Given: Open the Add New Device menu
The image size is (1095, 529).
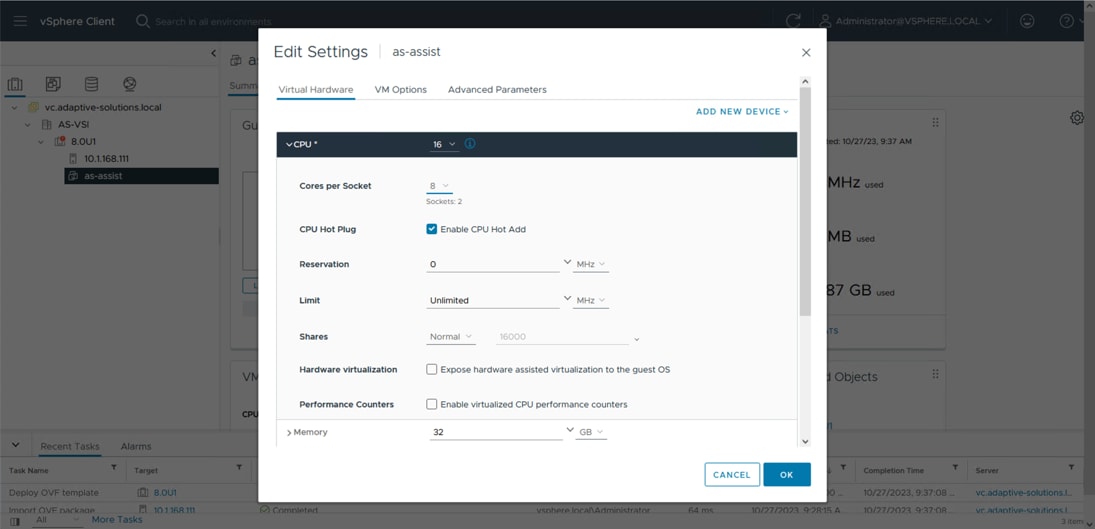Looking at the screenshot, I should [x=742, y=111].
